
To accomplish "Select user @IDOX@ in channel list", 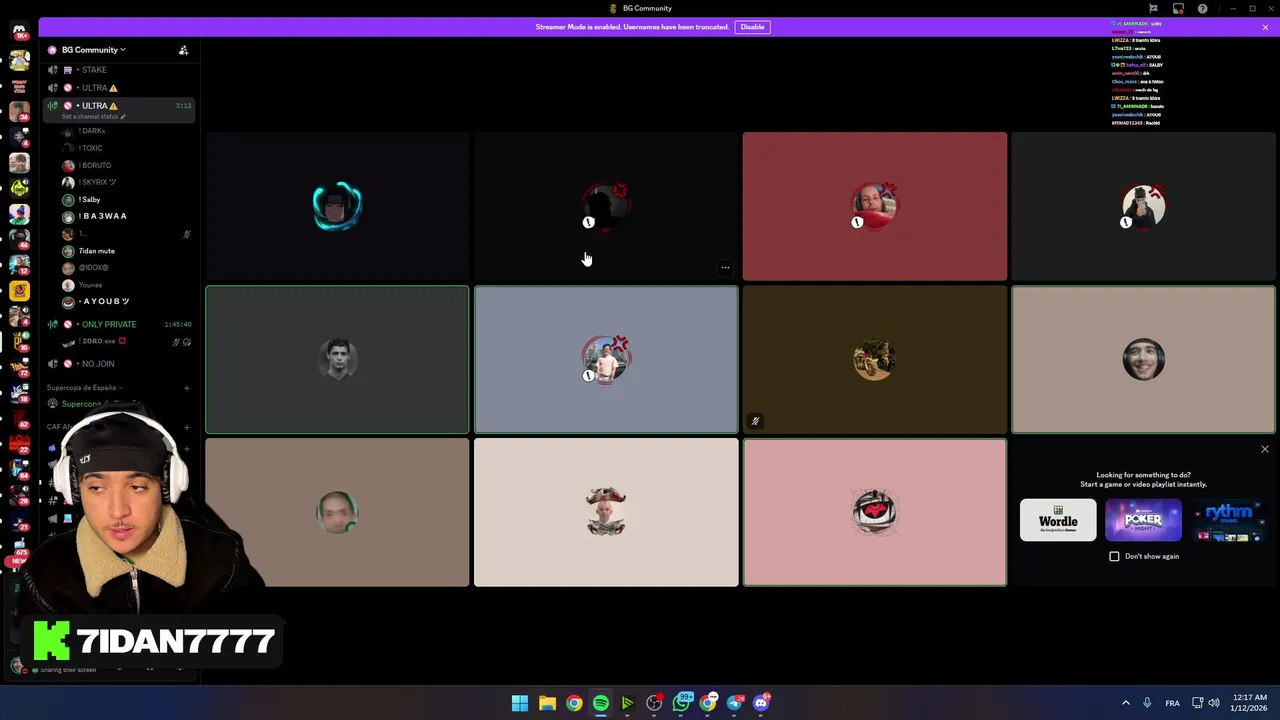I will [x=93, y=268].
